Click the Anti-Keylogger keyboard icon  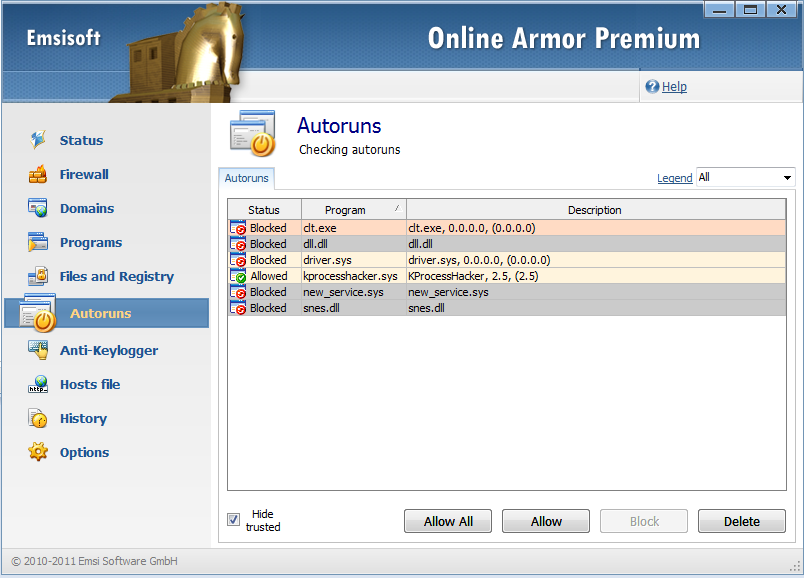coord(38,350)
